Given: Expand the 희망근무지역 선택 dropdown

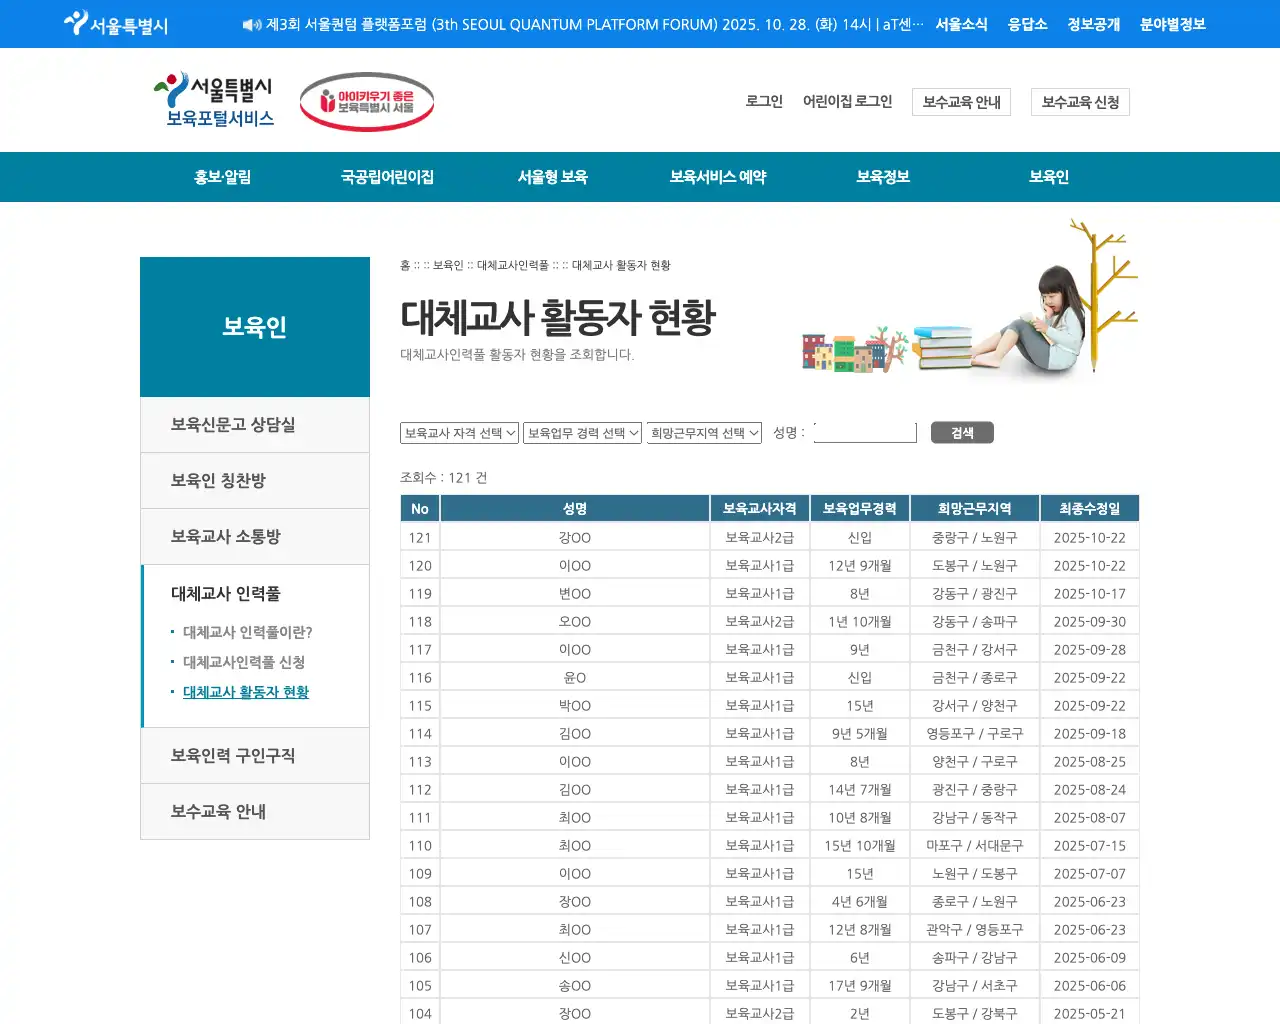Looking at the screenshot, I should (704, 432).
